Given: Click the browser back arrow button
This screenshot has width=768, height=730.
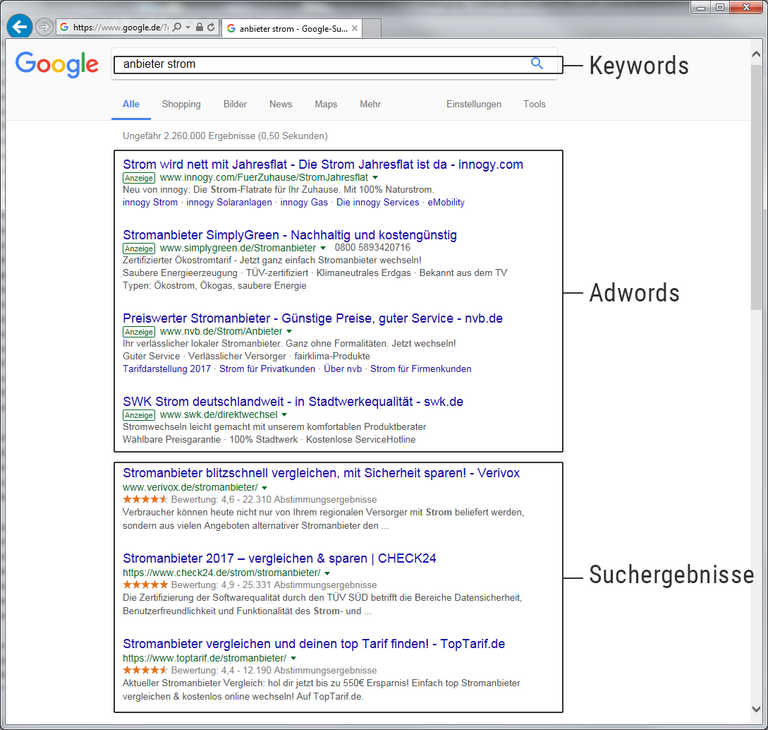Looking at the screenshot, I should [x=19, y=27].
